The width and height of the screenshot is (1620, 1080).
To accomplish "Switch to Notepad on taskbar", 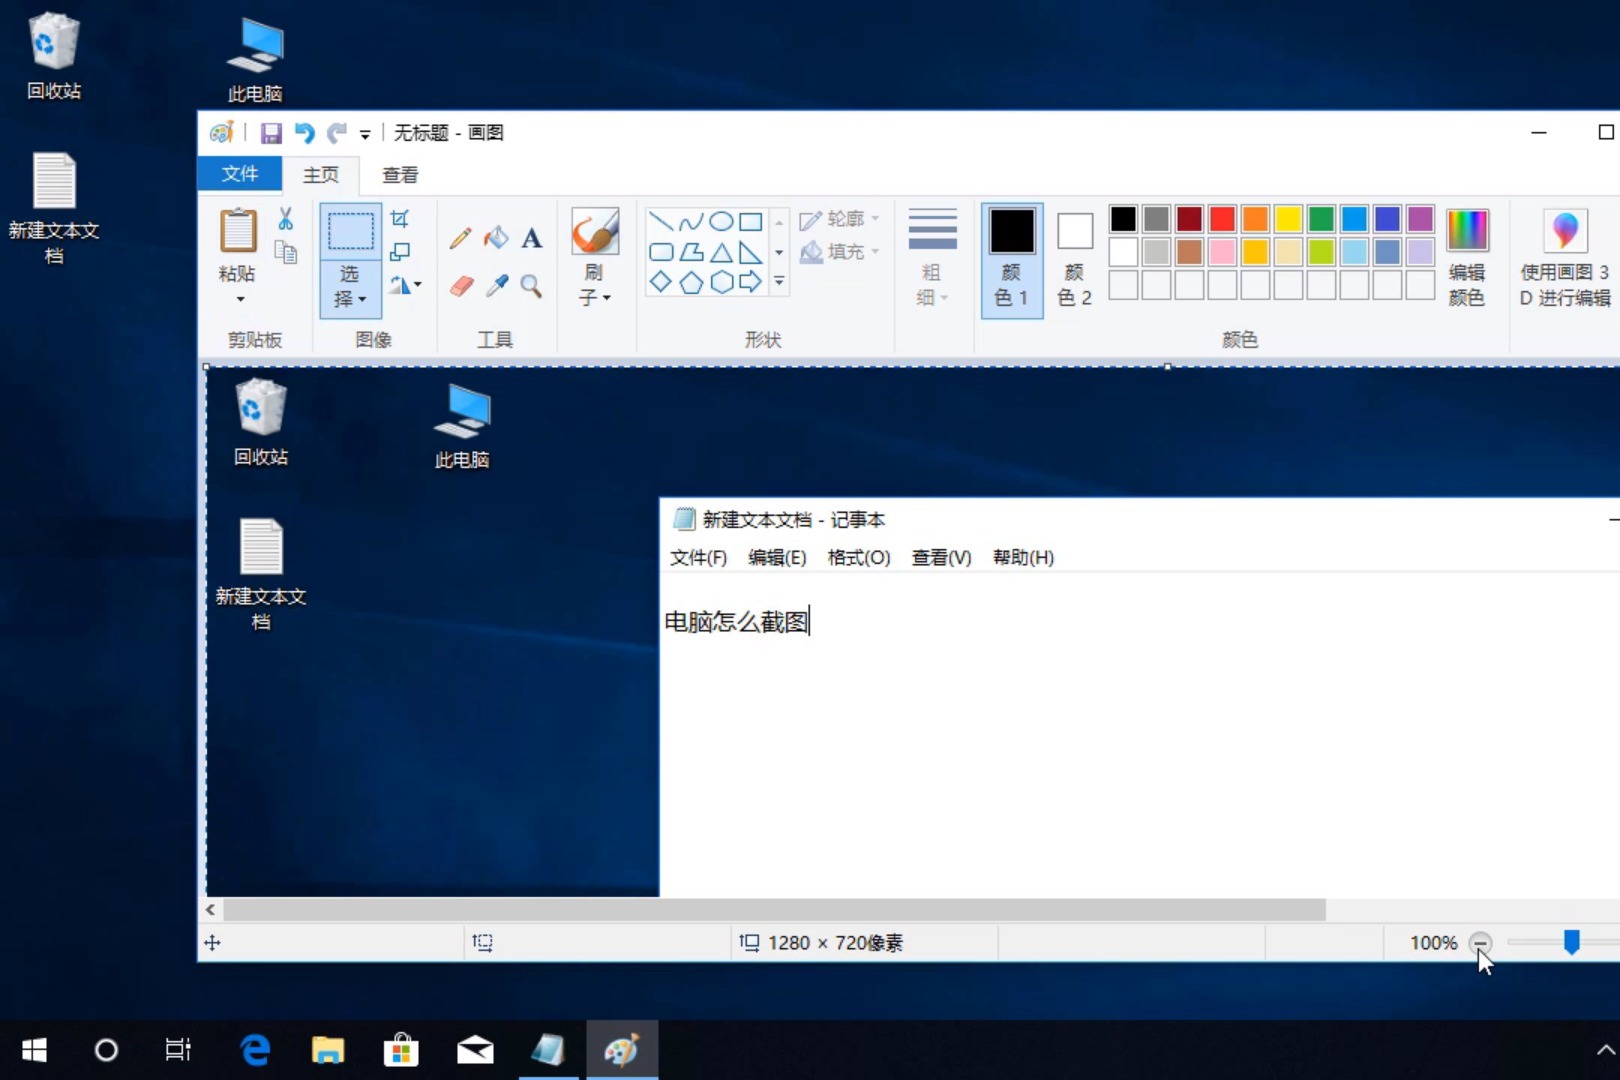I will pos(548,1050).
